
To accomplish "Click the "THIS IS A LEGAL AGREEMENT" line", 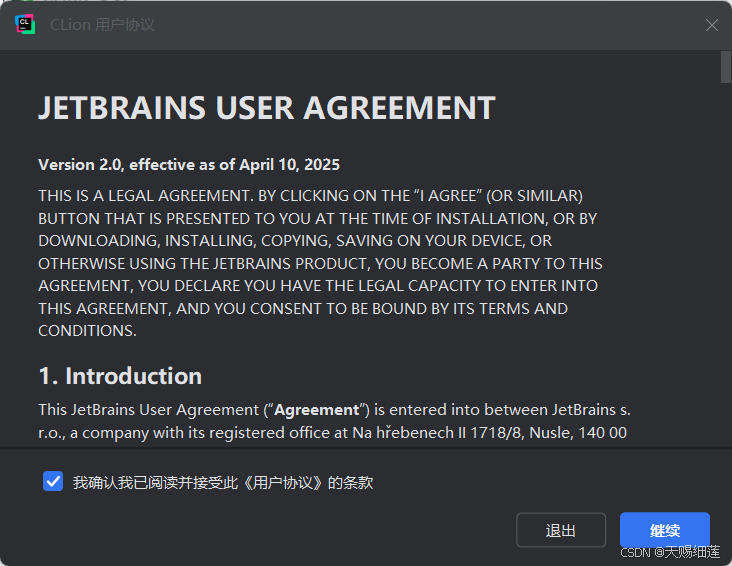I will [x=310, y=196].
